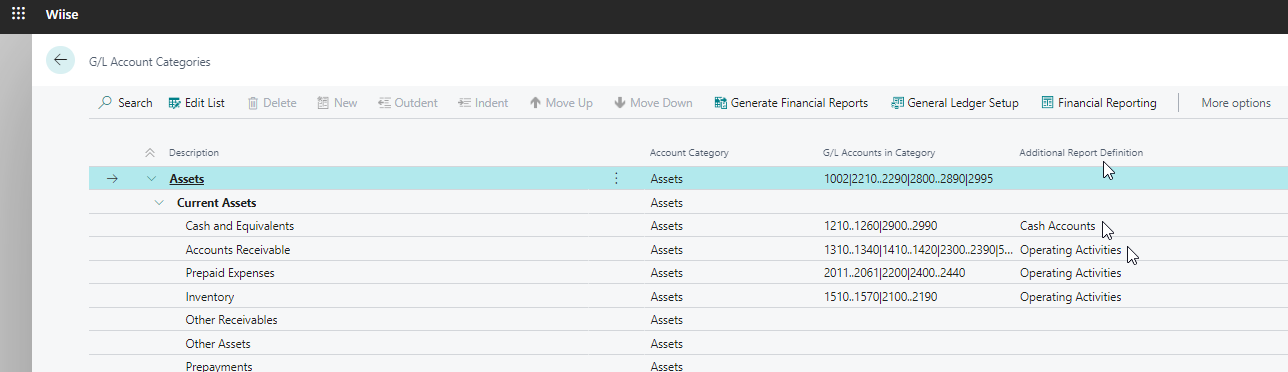Click Account Category cell for Other Assets
Screen dimensions: 1288x372
pos(666,344)
